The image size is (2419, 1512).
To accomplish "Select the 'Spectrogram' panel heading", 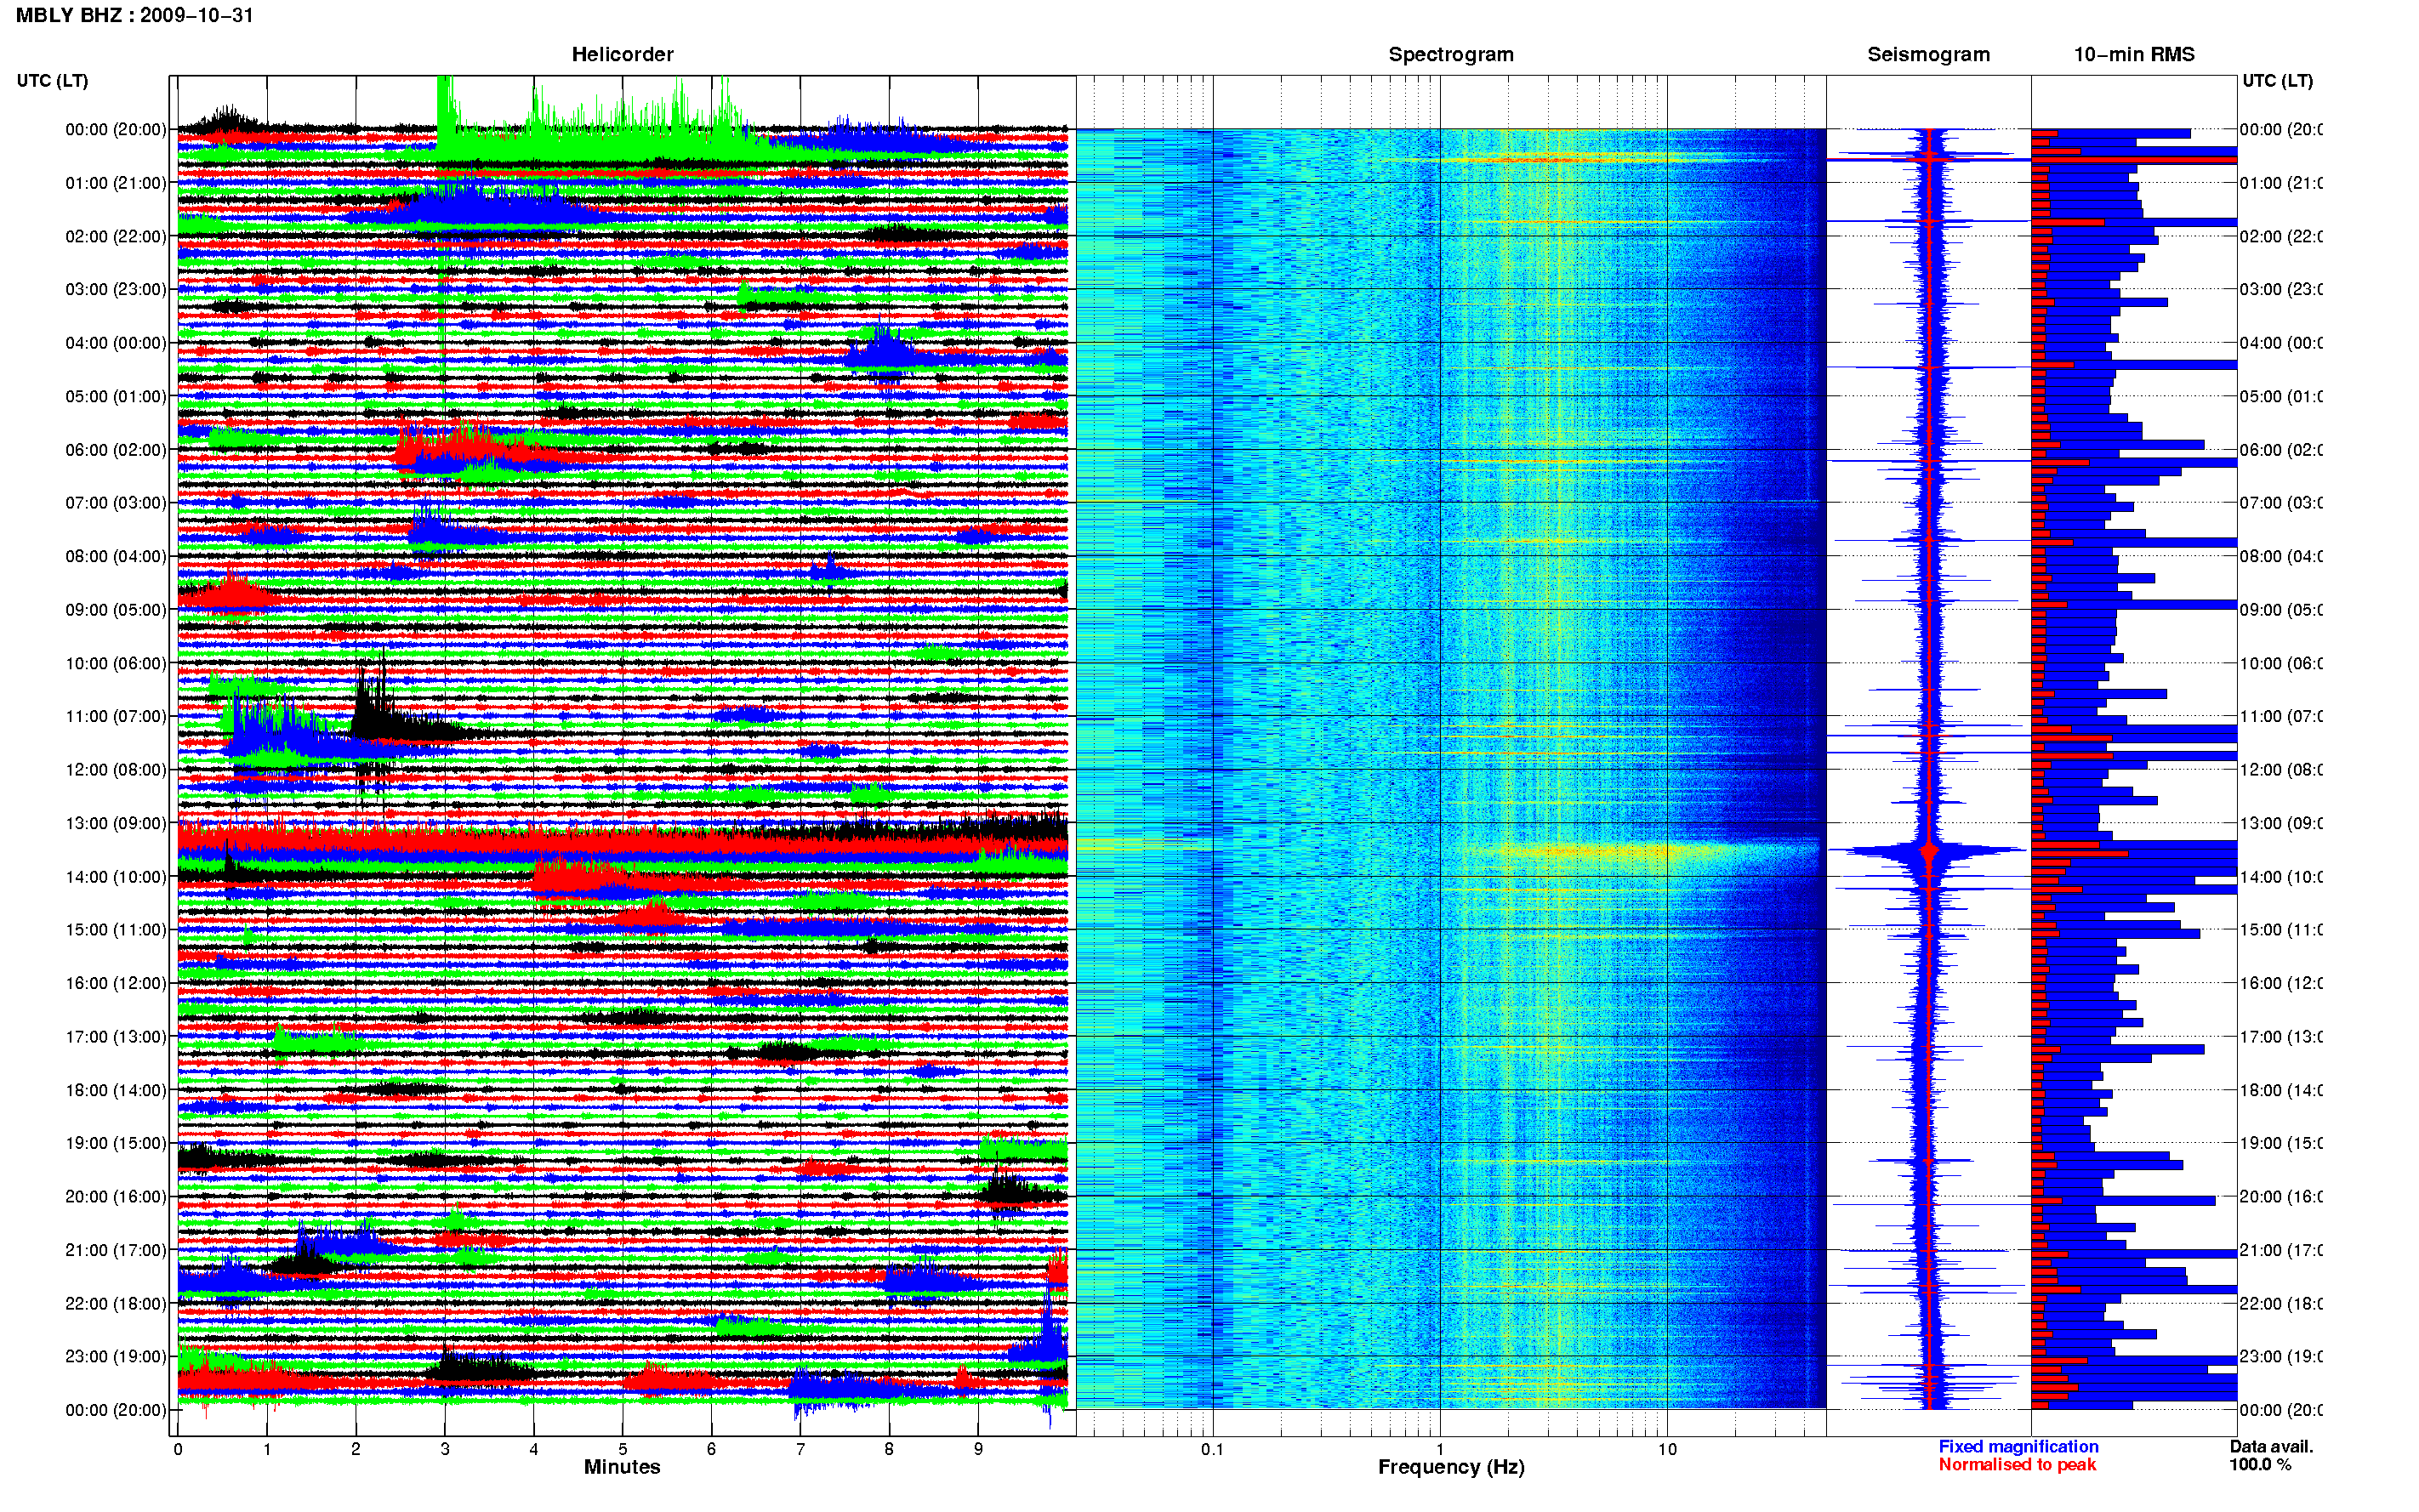I will pyautogui.click(x=1450, y=54).
